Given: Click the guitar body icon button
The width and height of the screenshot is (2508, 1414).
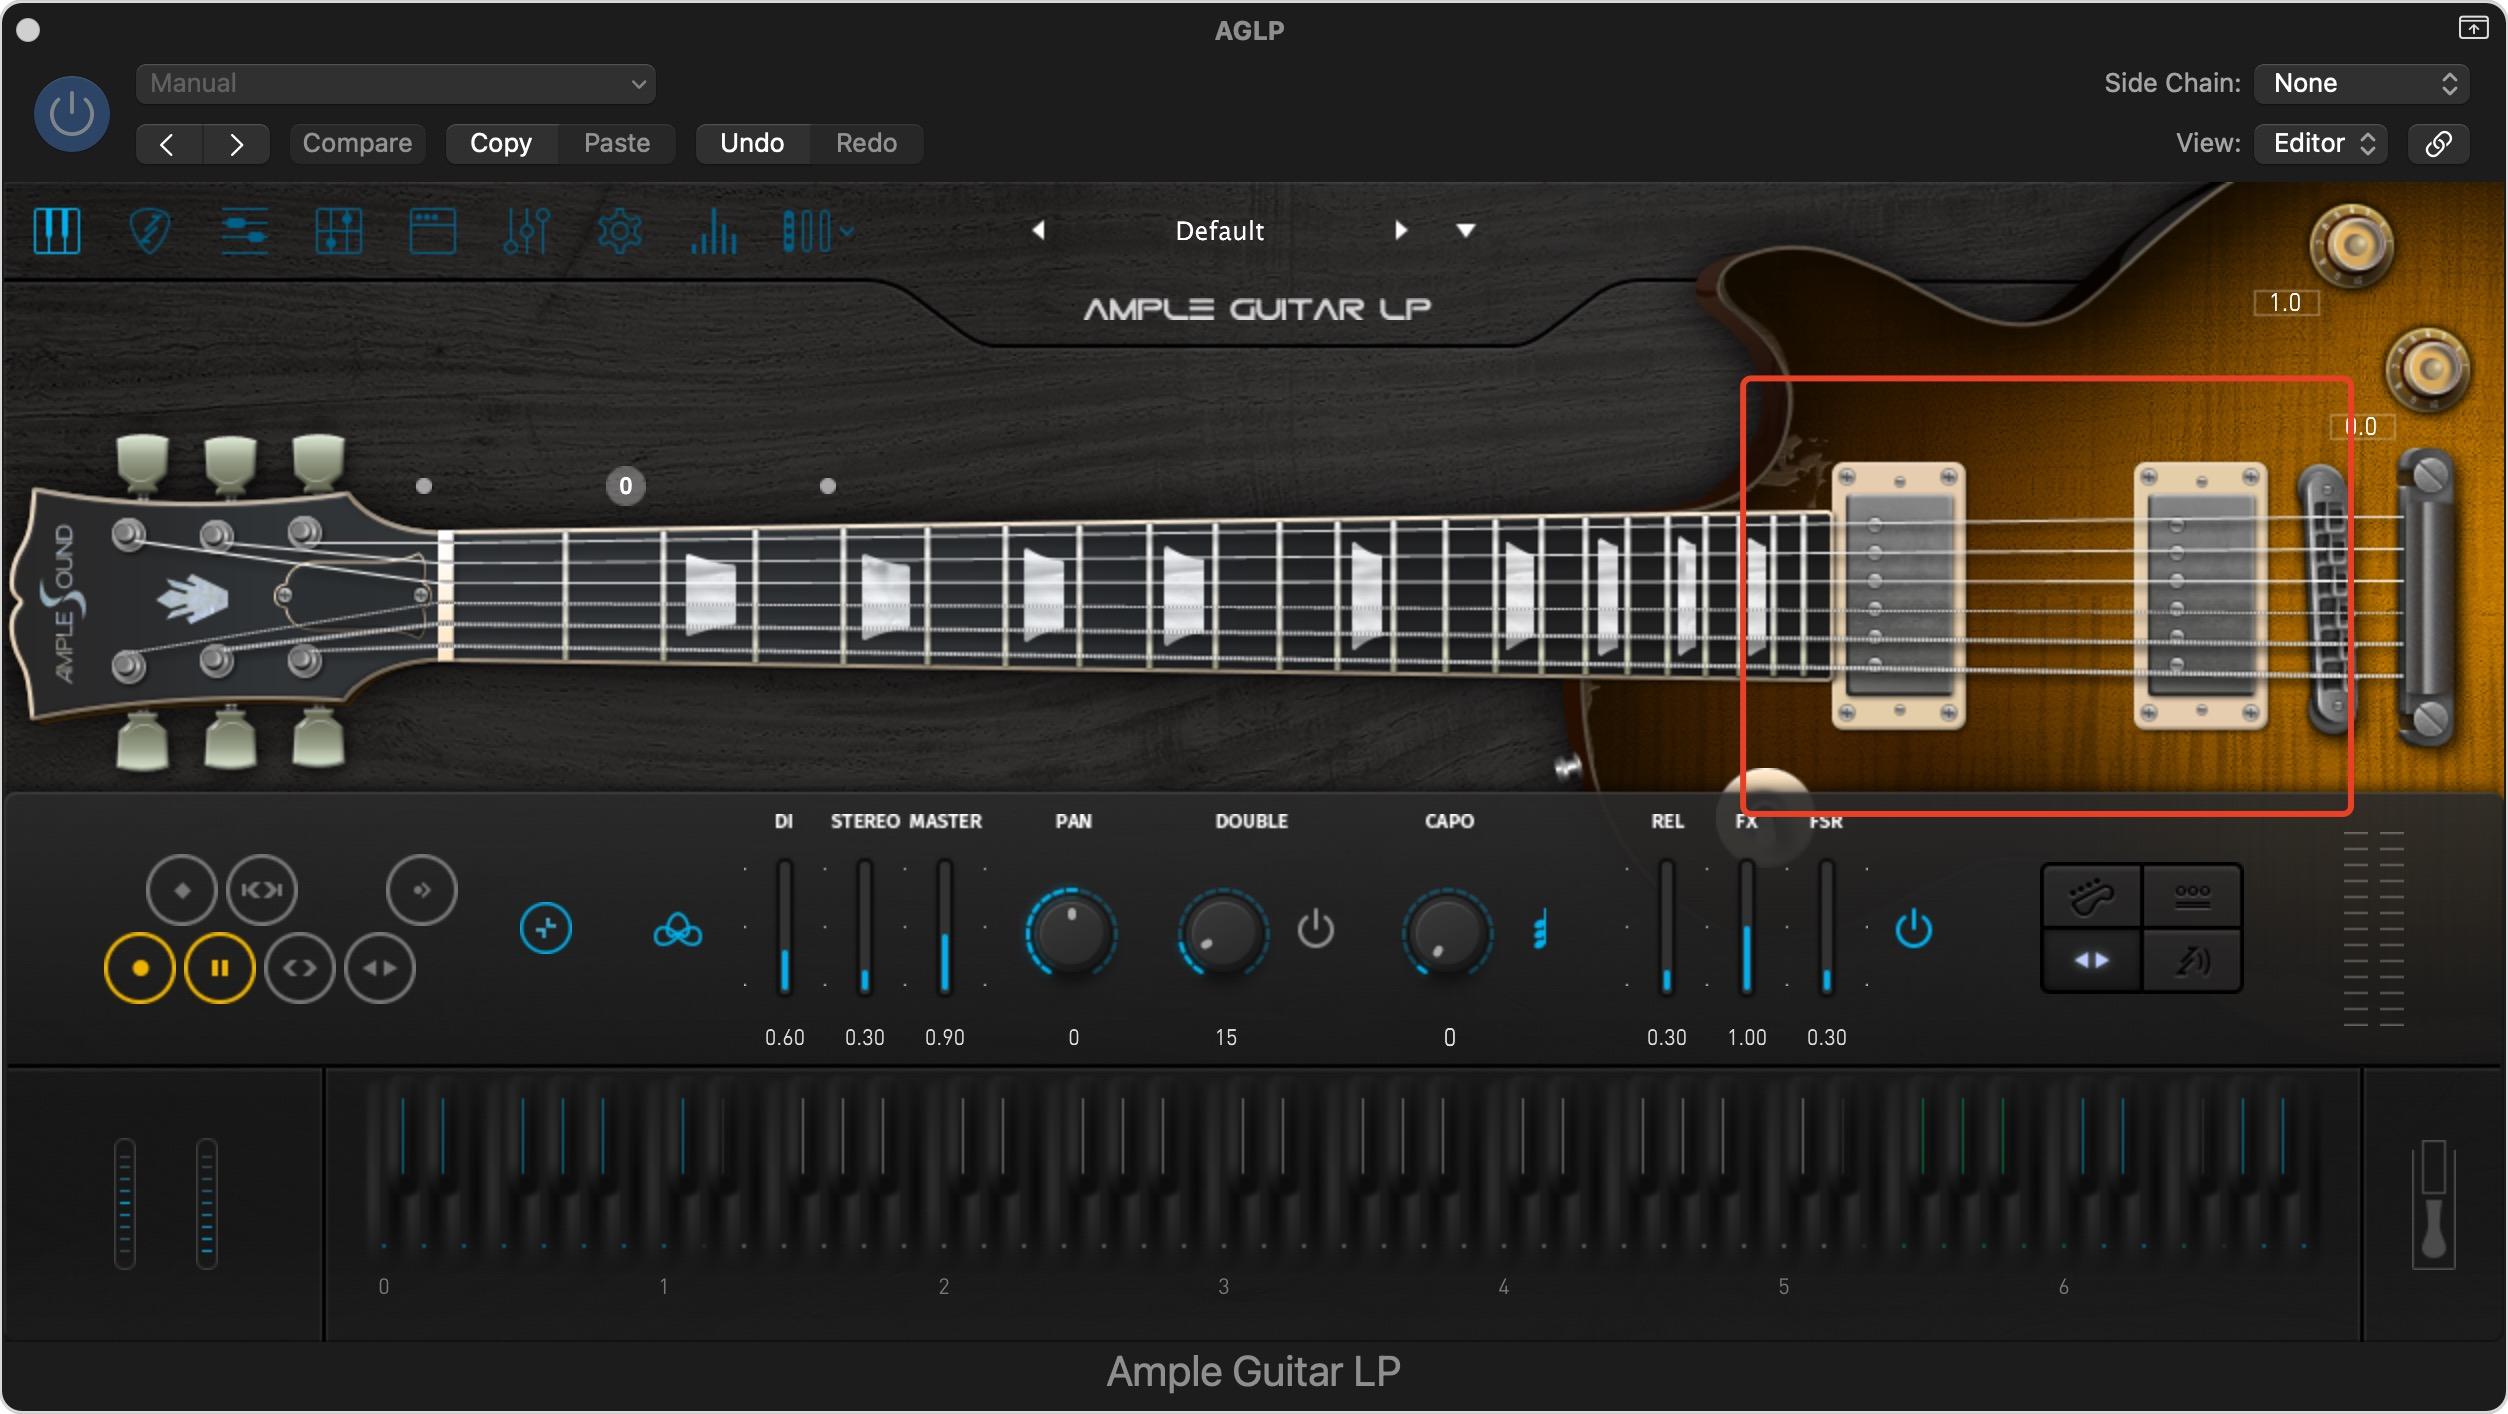Looking at the screenshot, I should (2091, 896).
